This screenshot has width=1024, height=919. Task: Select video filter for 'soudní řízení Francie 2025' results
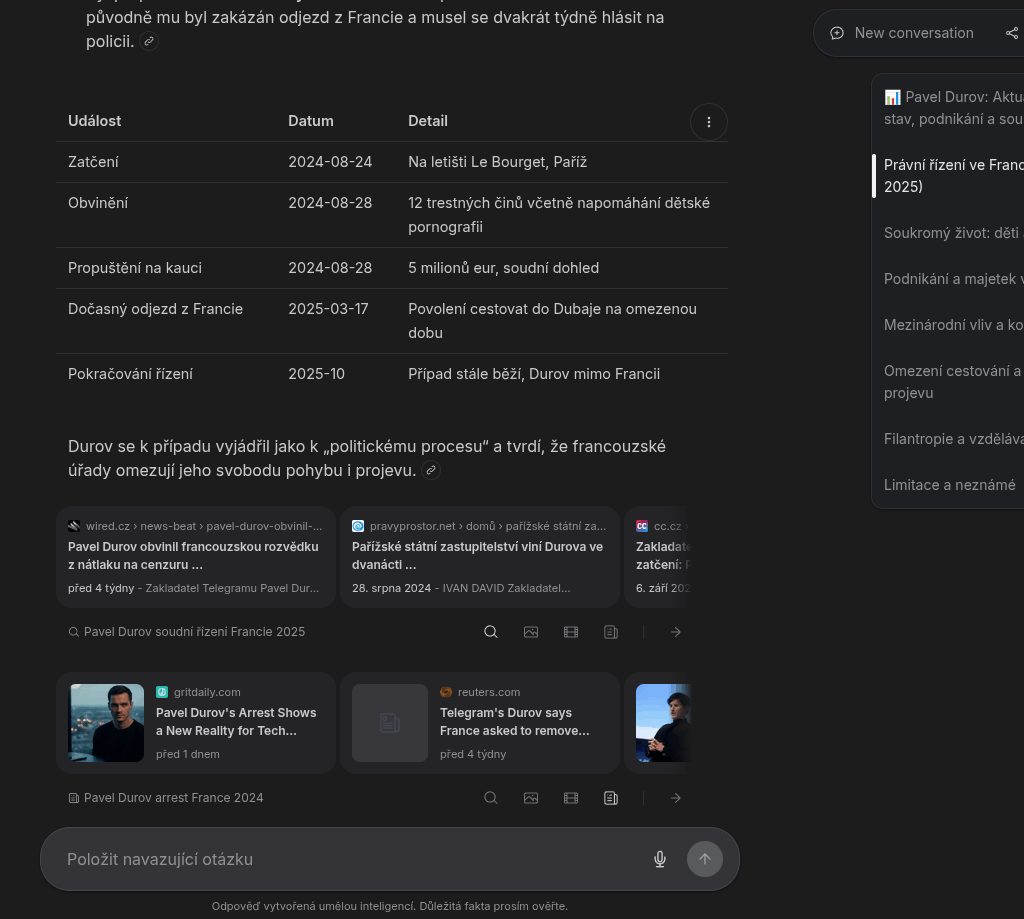coord(571,632)
